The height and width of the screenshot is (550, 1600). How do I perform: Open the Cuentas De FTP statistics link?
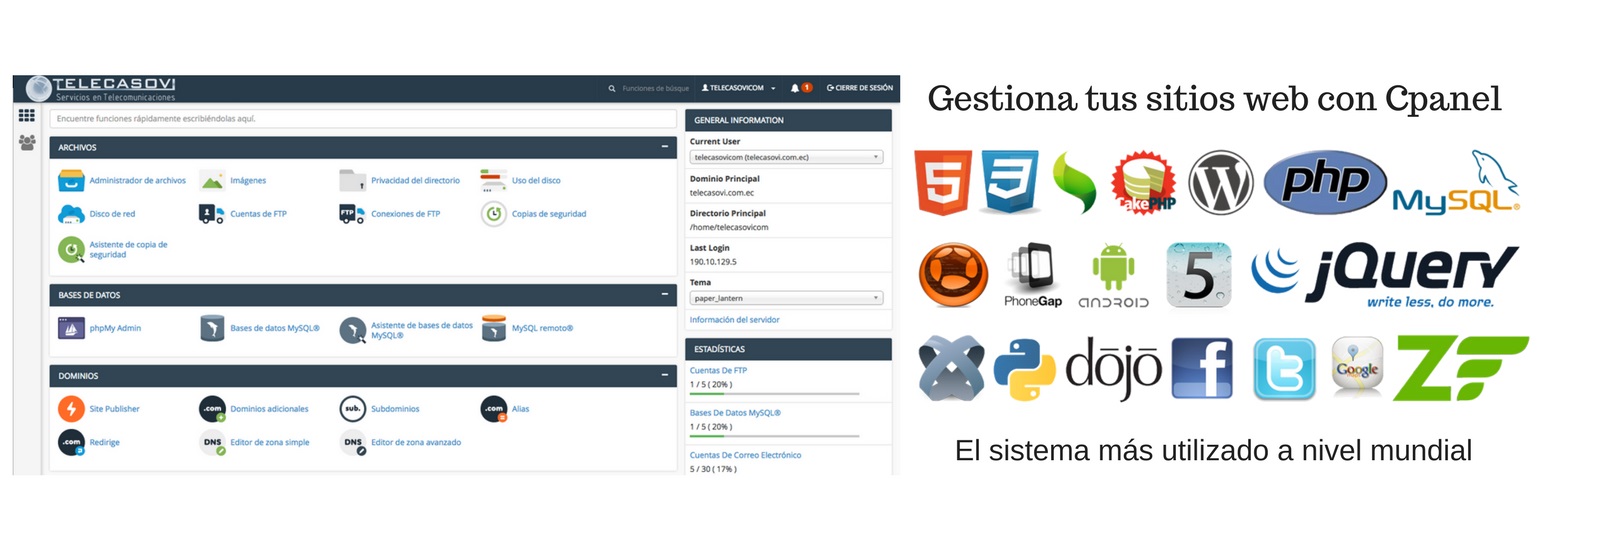tap(718, 370)
